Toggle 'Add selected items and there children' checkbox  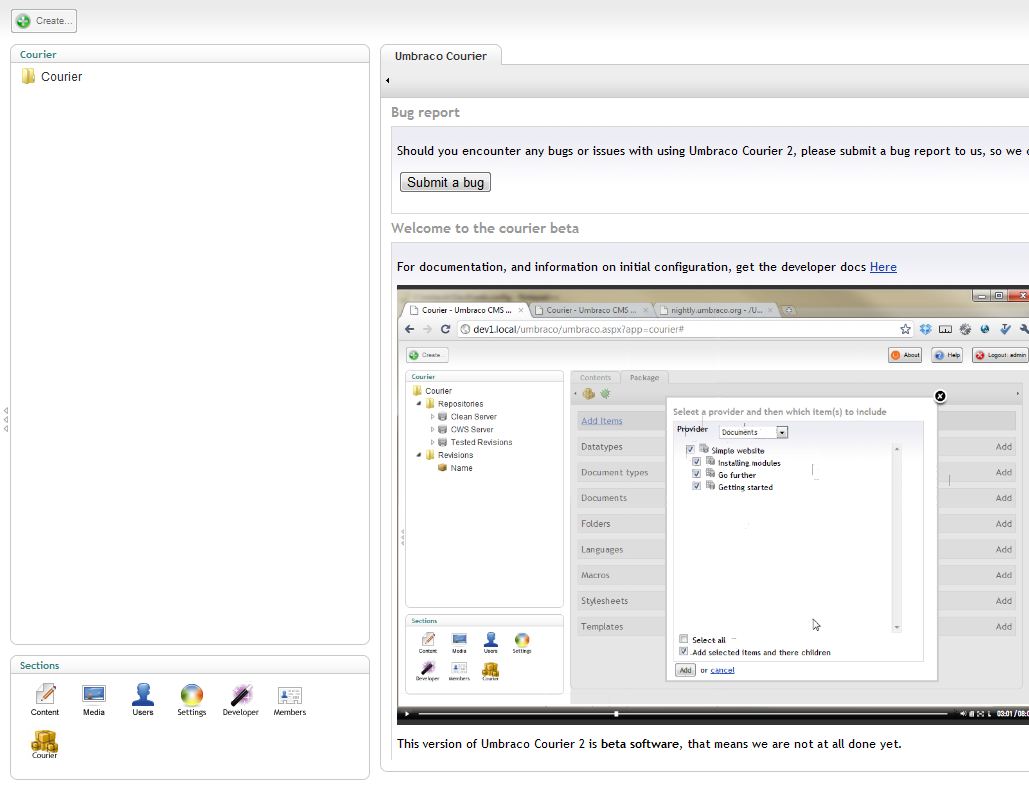683,651
